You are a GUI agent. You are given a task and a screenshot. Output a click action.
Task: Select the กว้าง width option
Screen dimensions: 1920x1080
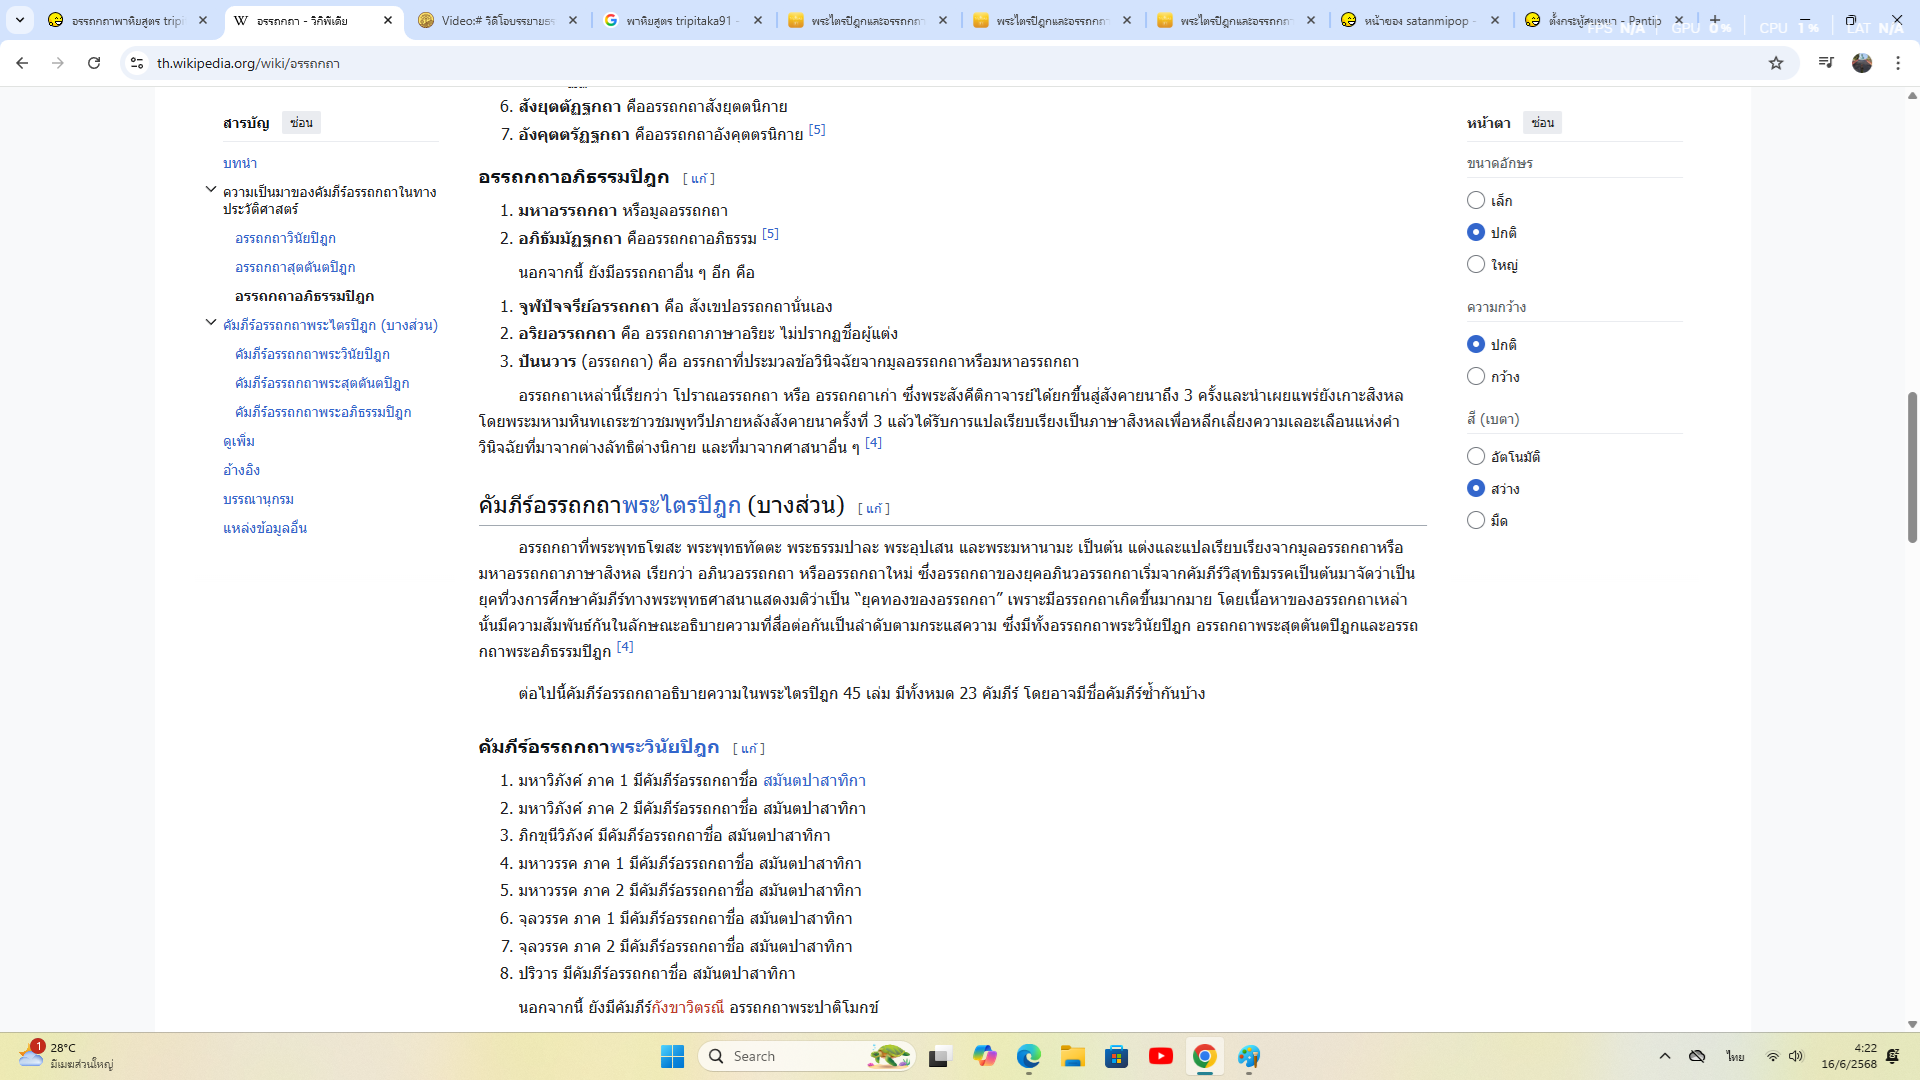1476,376
